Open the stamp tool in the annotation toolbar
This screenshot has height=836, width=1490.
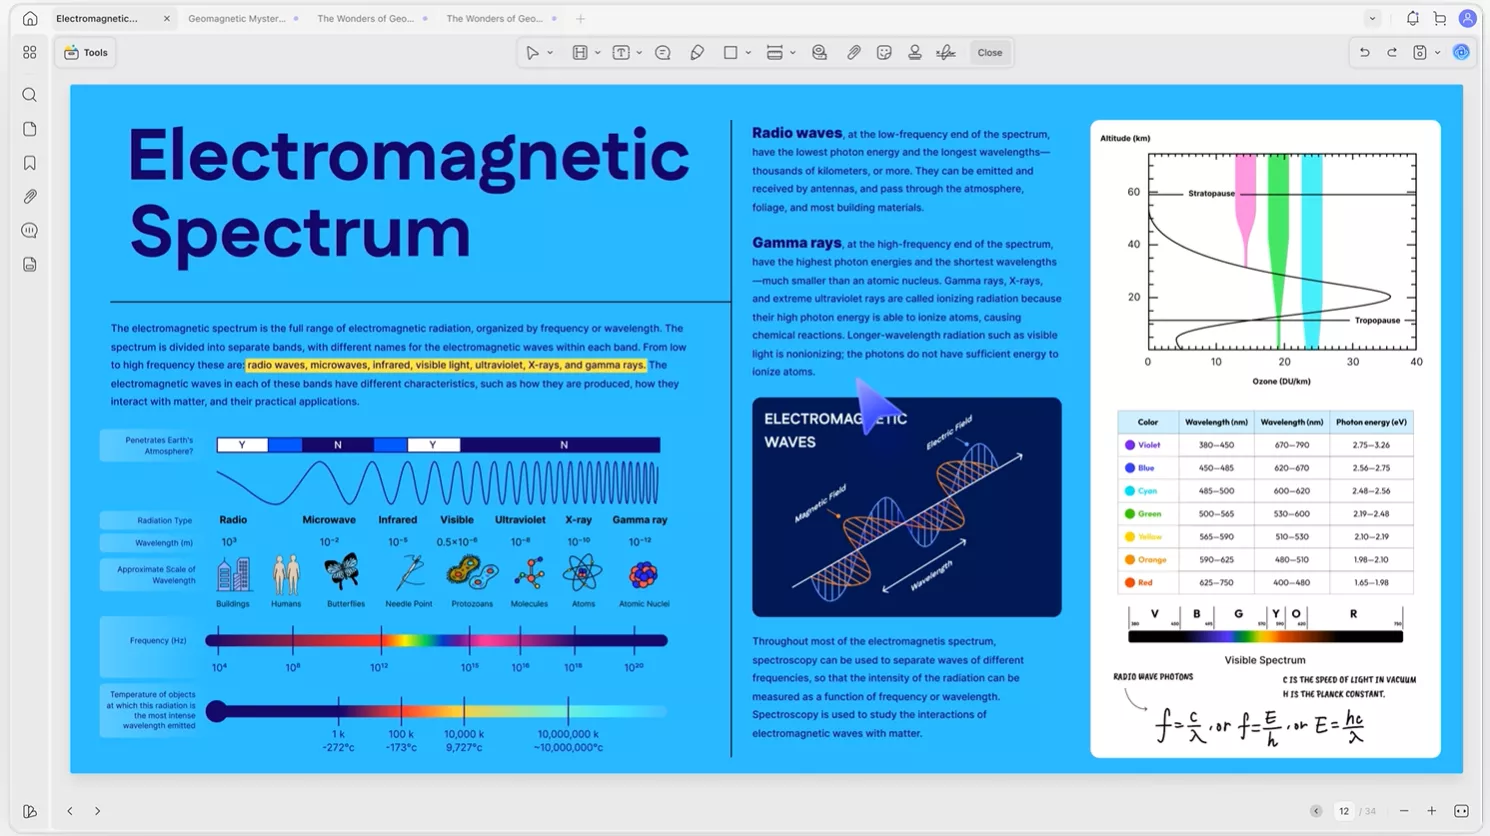914,53
